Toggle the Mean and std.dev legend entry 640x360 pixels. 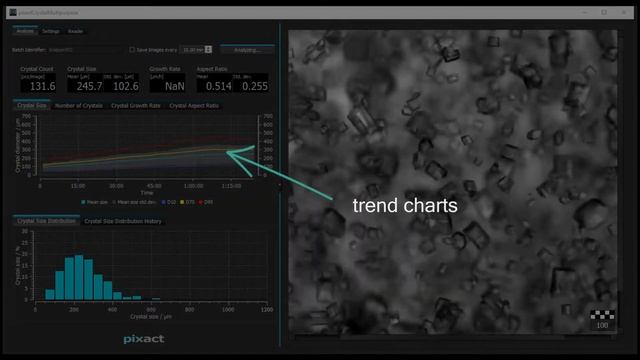tap(134, 202)
